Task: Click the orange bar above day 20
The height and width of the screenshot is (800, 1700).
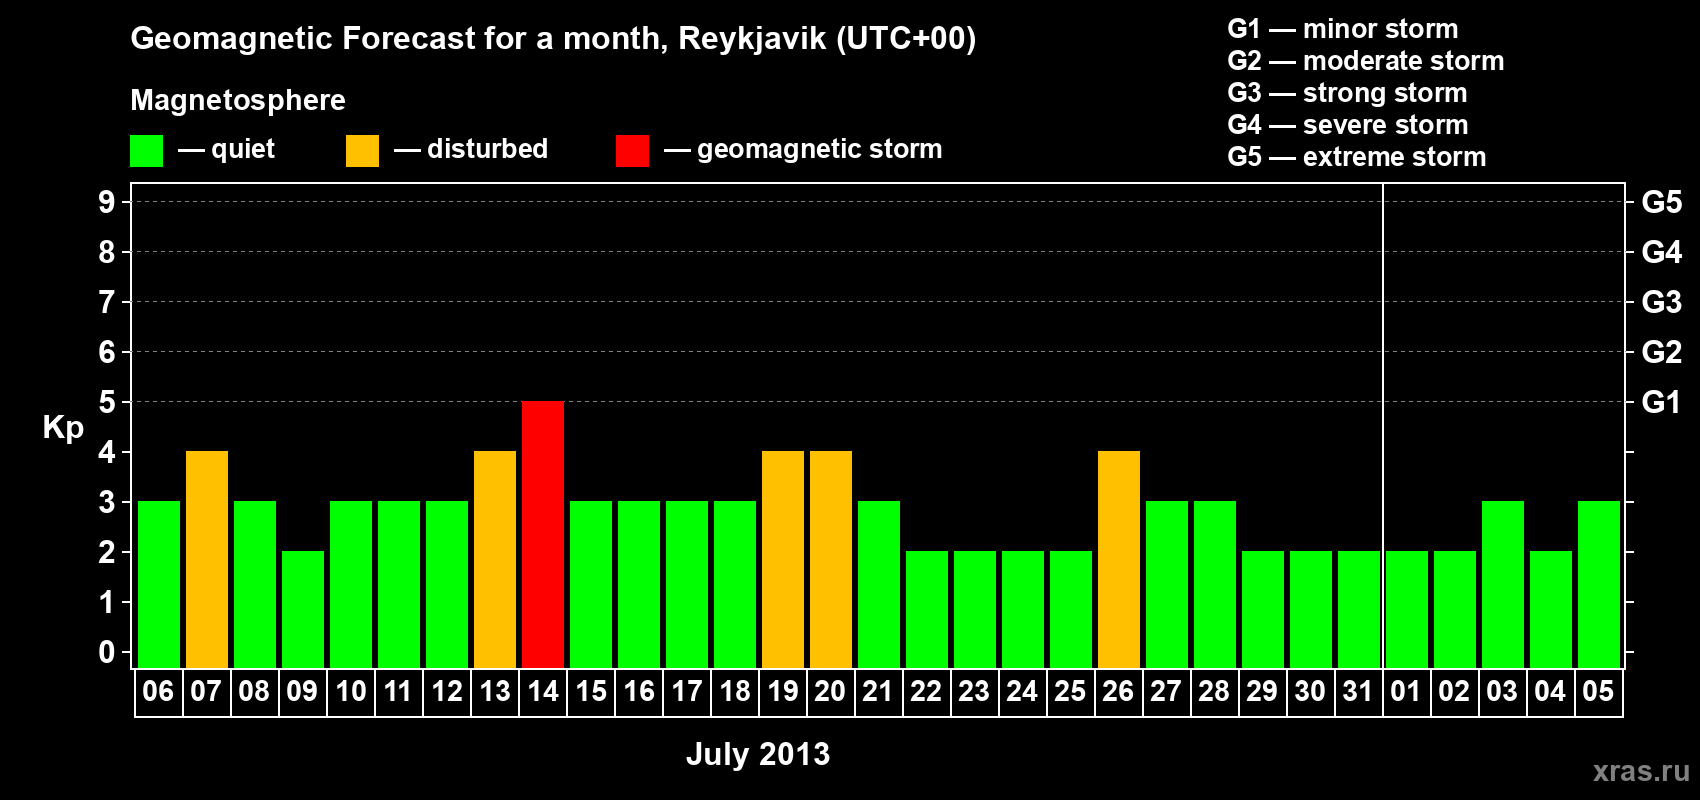Action: point(831,559)
